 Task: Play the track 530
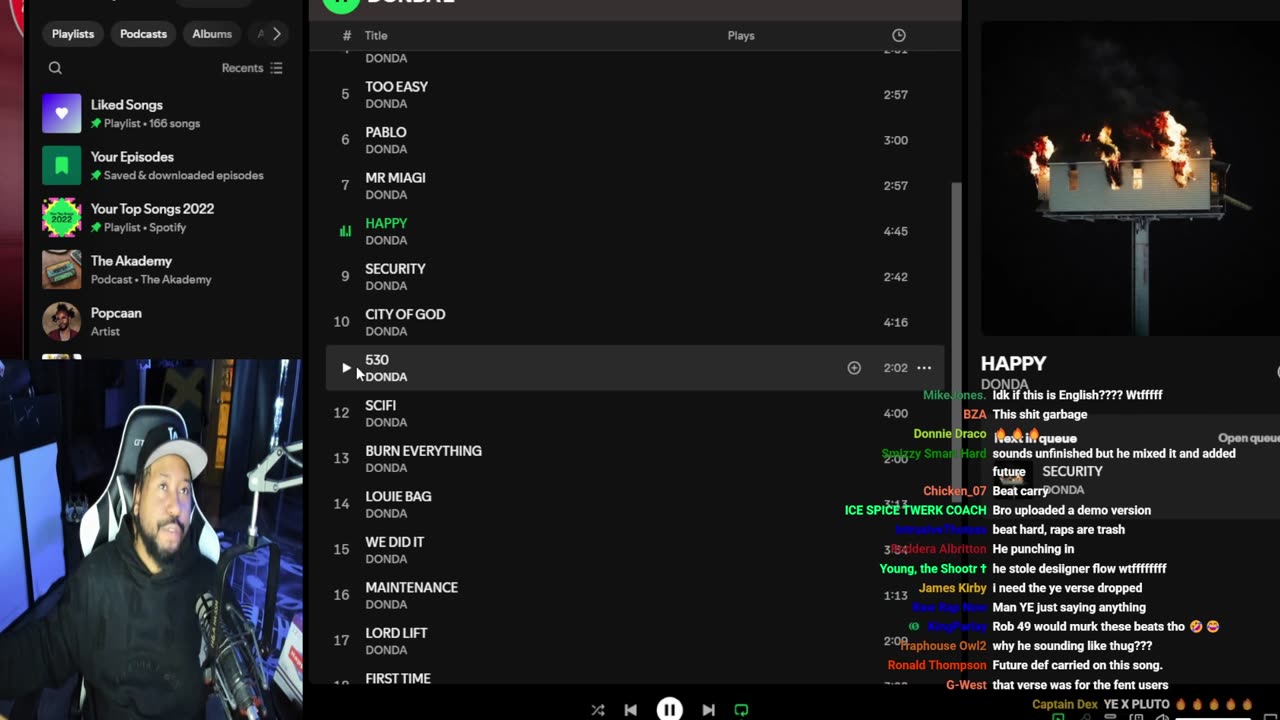(346, 368)
